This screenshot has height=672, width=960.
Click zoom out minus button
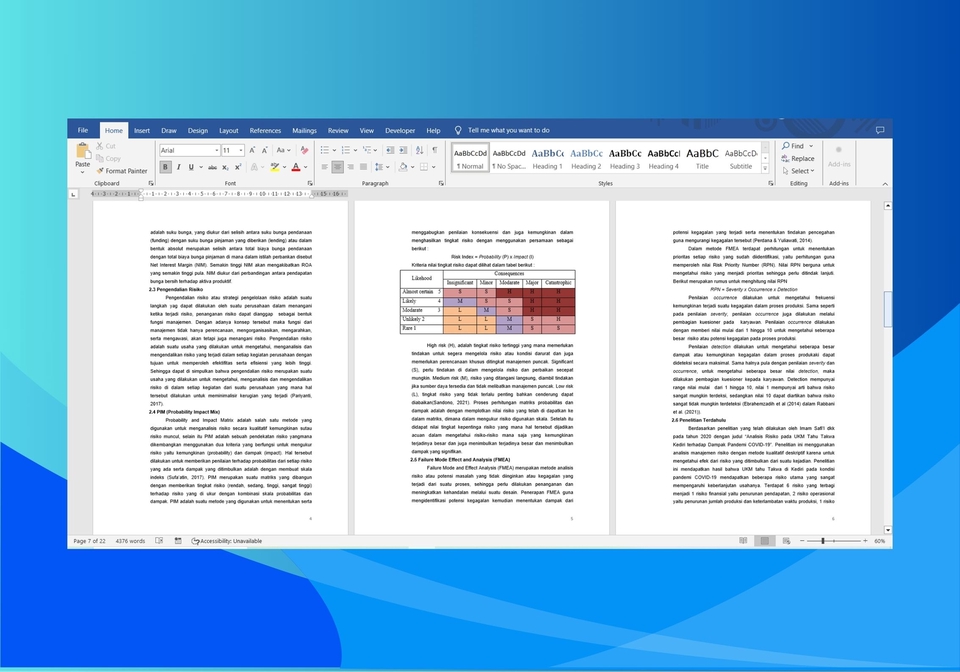(802, 541)
